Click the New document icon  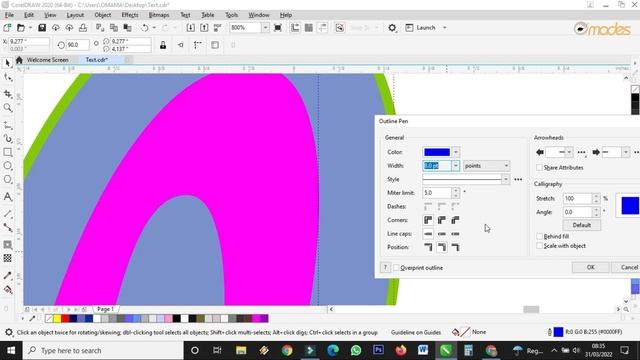click(x=7, y=28)
